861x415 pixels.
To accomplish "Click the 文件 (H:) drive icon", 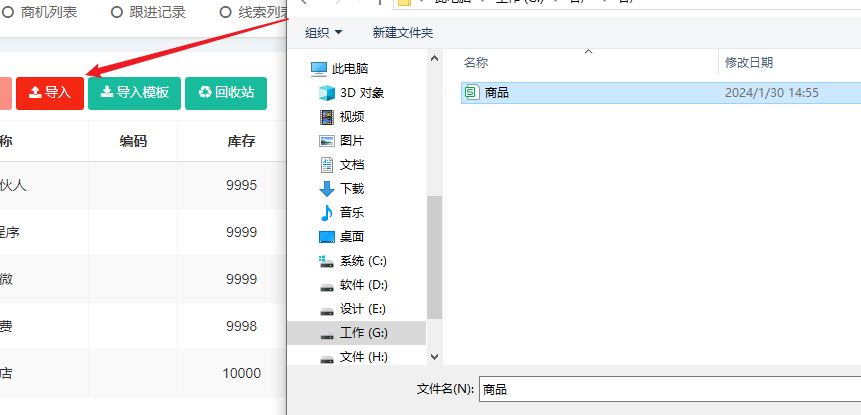I will [x=327, y=359].
